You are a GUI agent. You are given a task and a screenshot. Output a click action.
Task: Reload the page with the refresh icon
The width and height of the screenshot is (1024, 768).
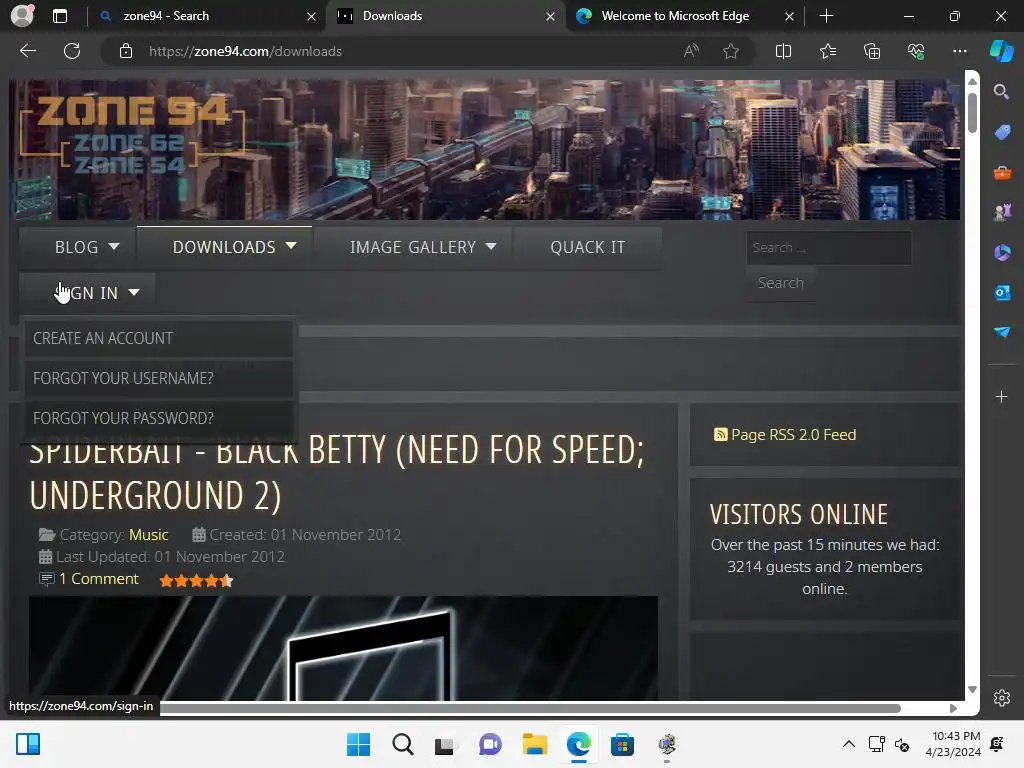72,51
